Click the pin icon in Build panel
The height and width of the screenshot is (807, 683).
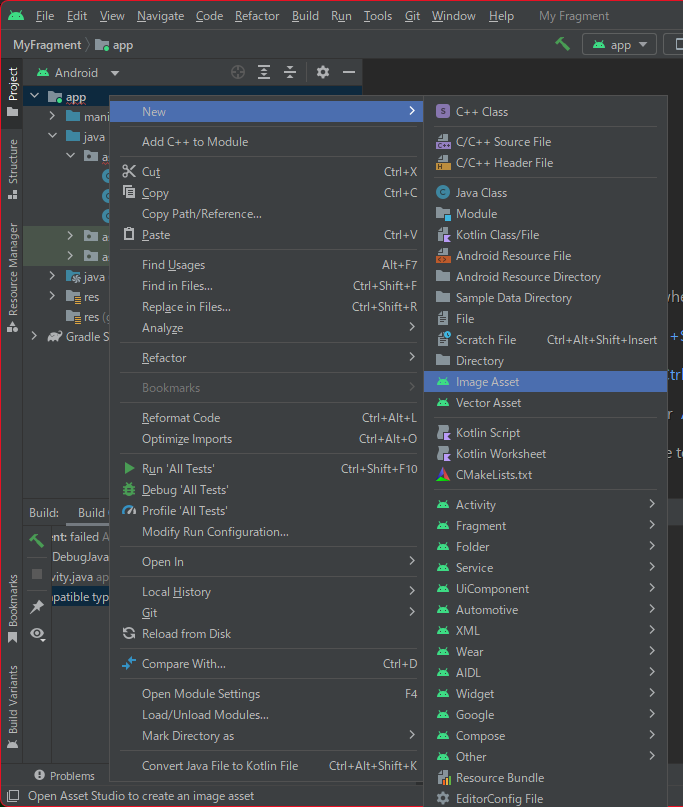tap(37, 606)
